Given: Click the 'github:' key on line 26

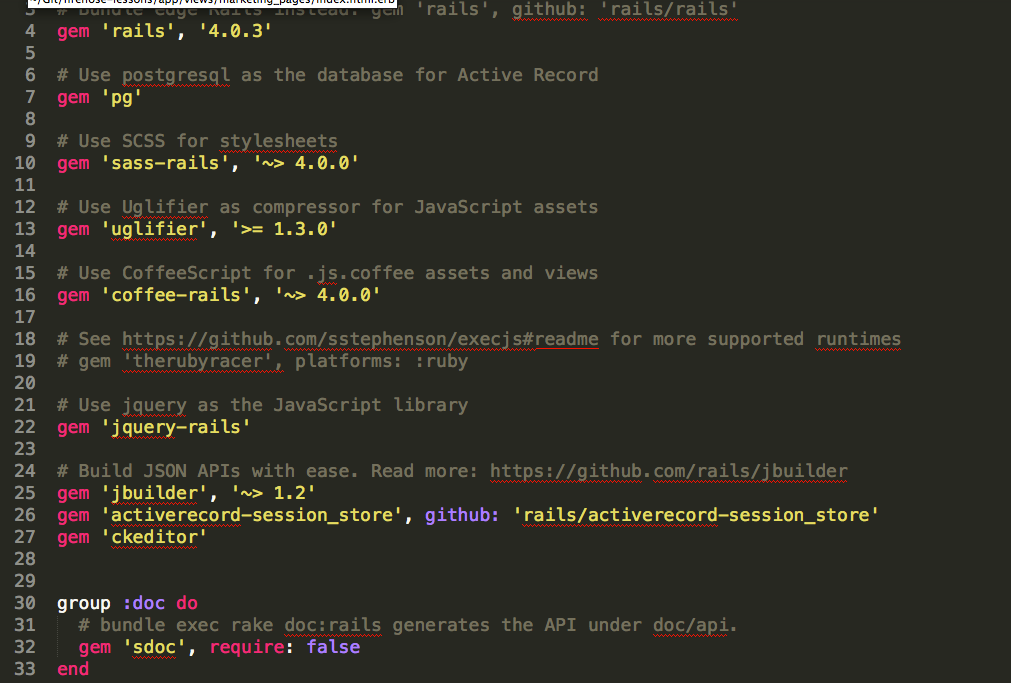Looking at the screenshot, I should pyautogui.click(x=462, y=515).
